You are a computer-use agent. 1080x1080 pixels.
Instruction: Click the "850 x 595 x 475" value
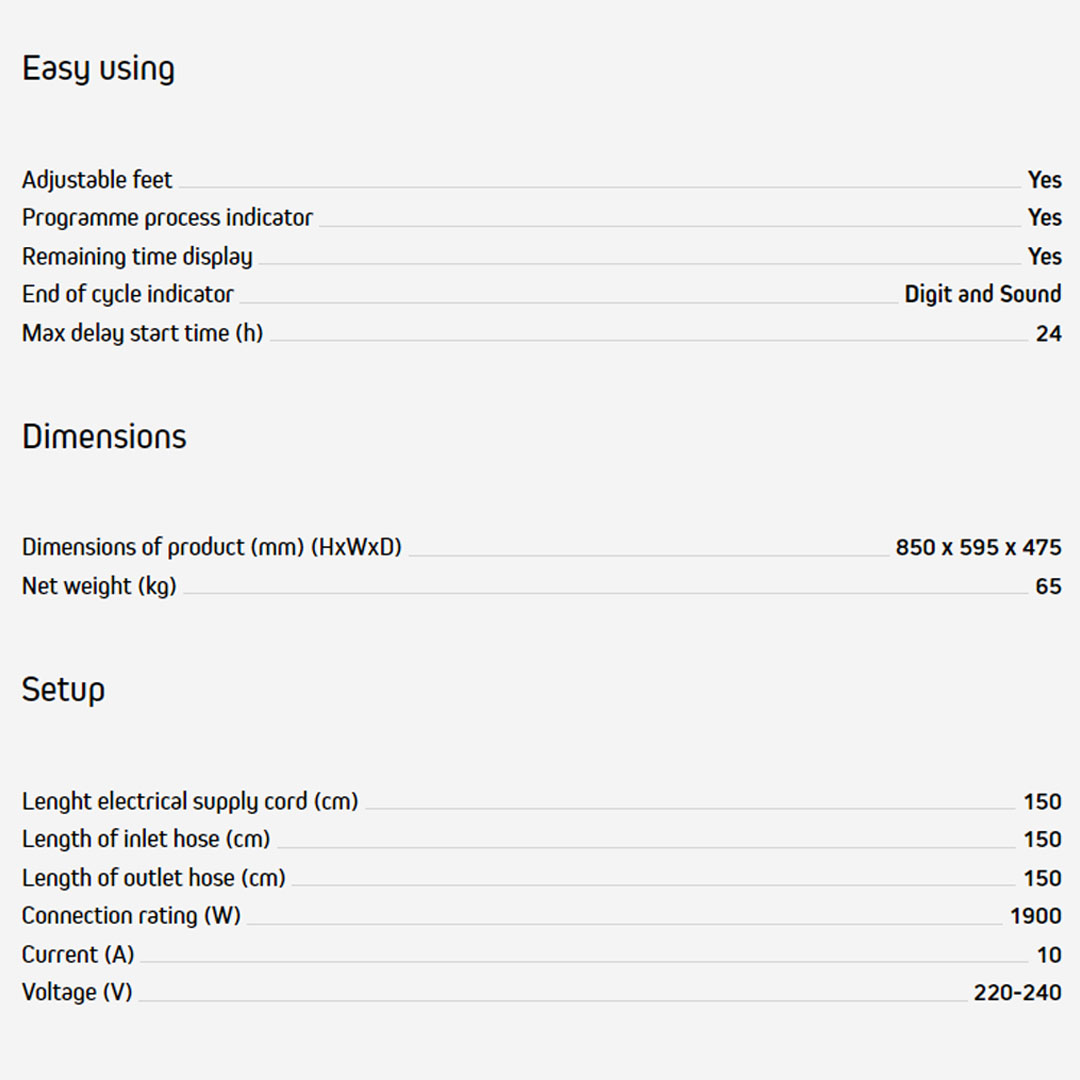coord(978,548)
